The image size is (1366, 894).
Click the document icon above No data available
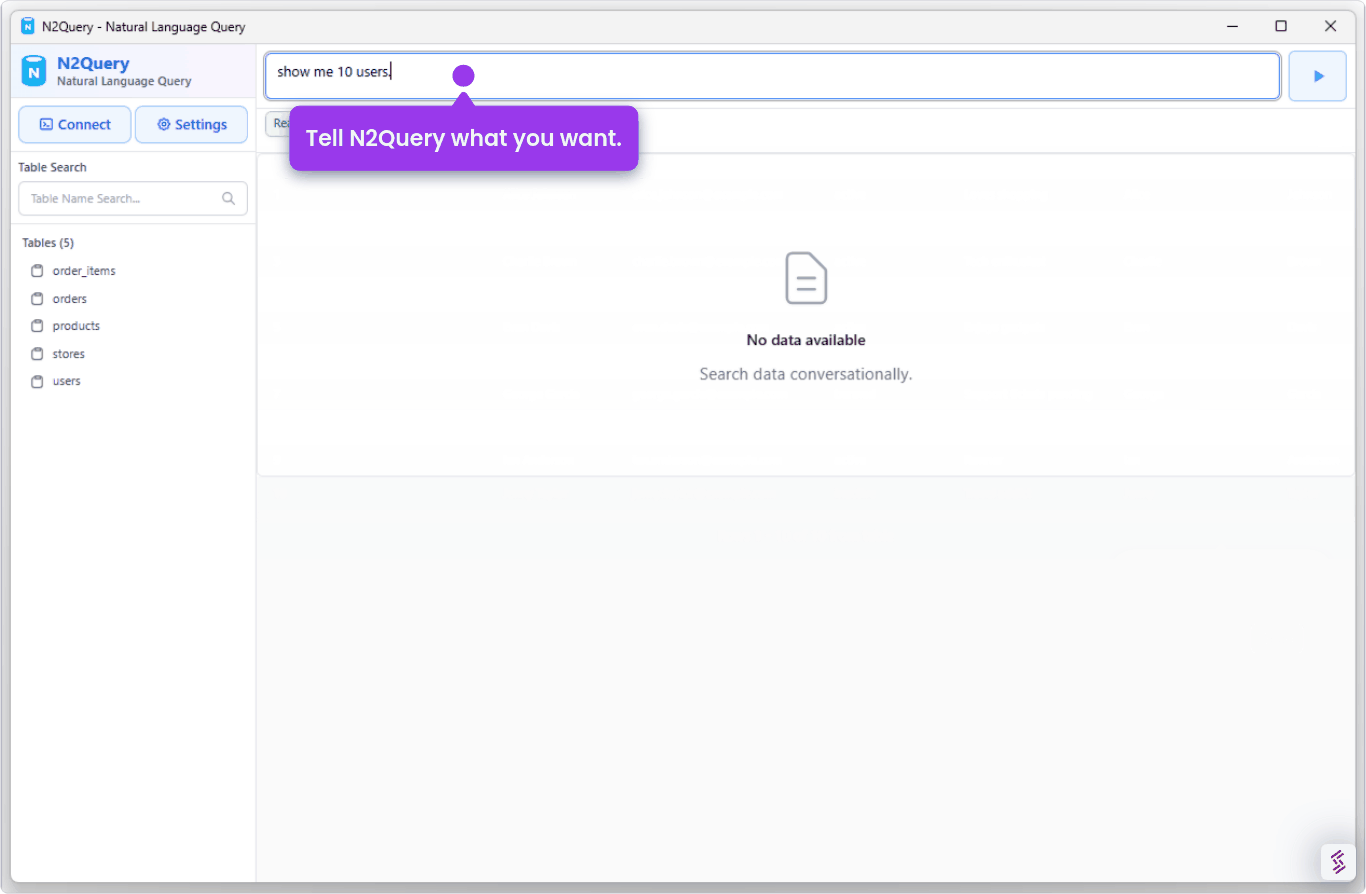[806, 278]
